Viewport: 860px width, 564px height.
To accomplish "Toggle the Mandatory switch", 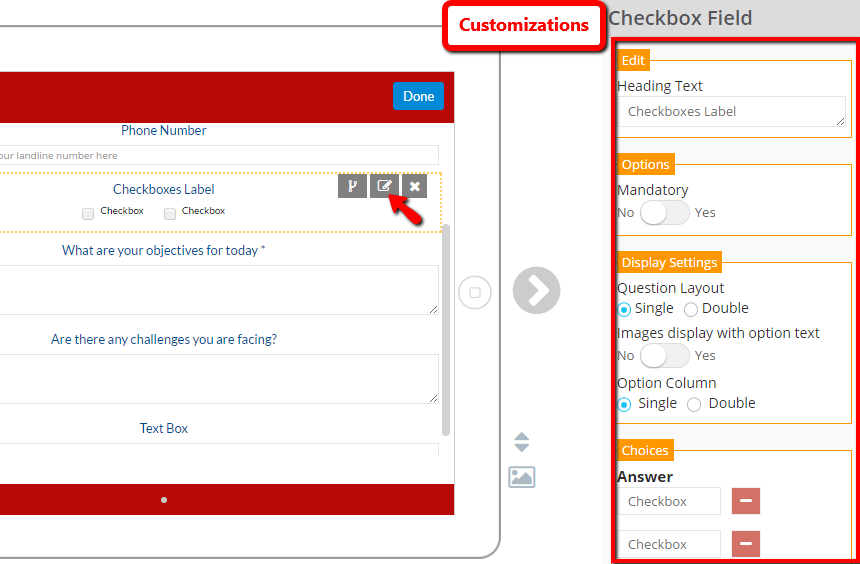I will pos(665,213).
